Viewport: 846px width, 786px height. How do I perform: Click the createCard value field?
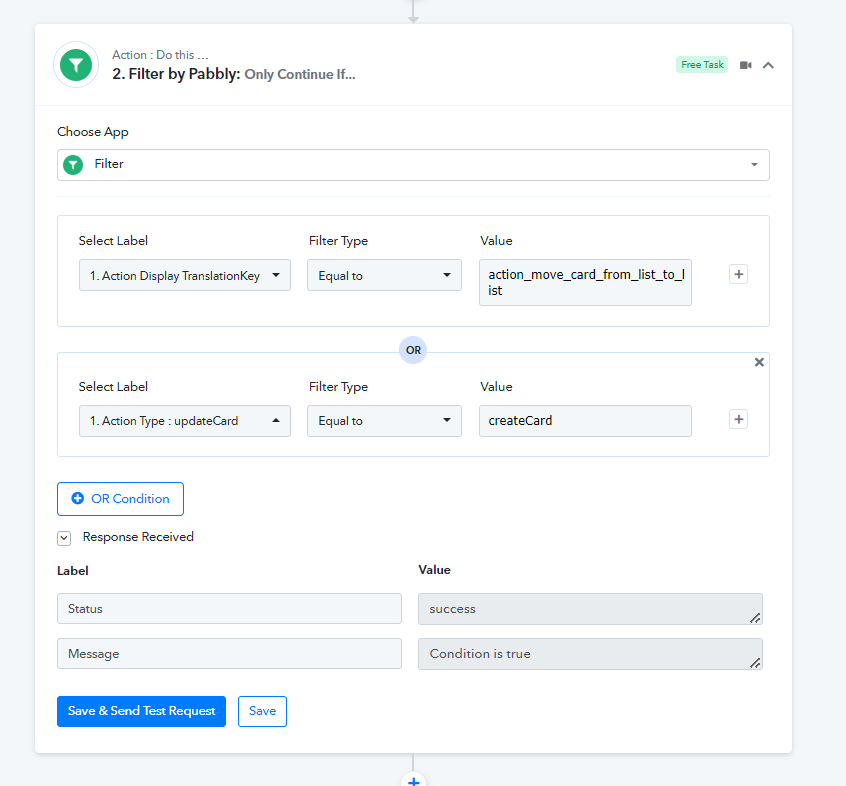coord(585,421)
